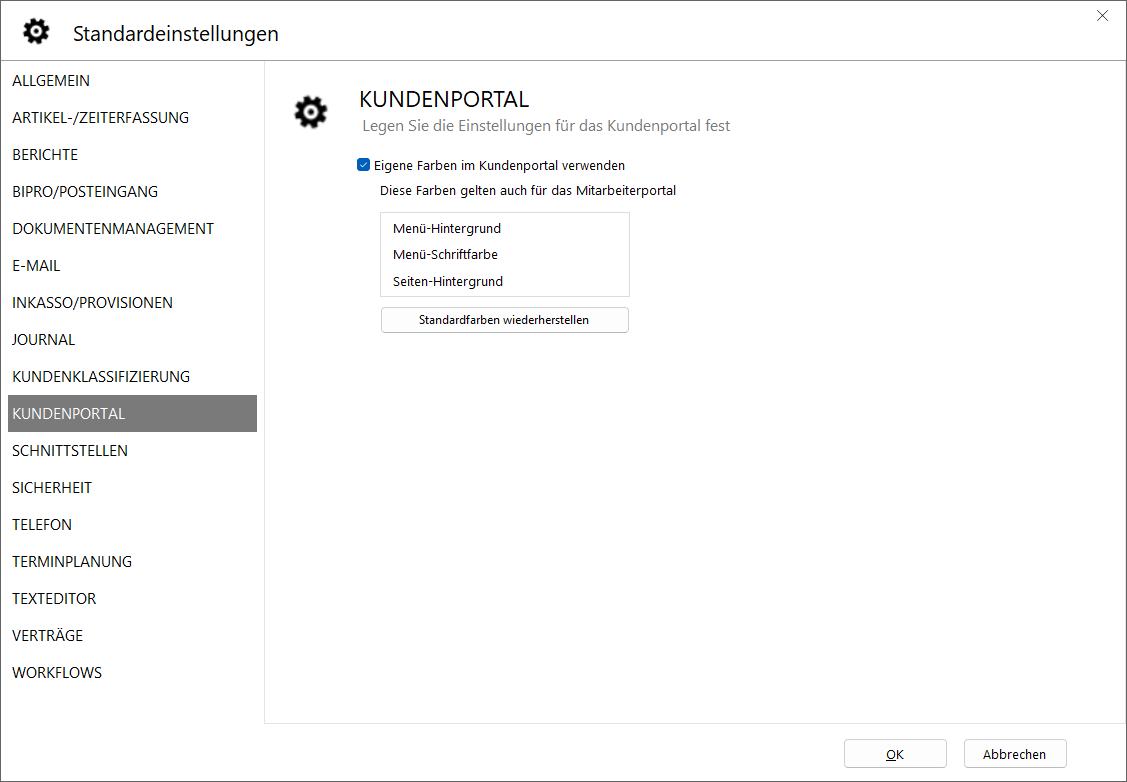Click the gear icon next to KUNDENPORTAL heading
This screenshot has height=782, width=1127.
pos(310,112)
